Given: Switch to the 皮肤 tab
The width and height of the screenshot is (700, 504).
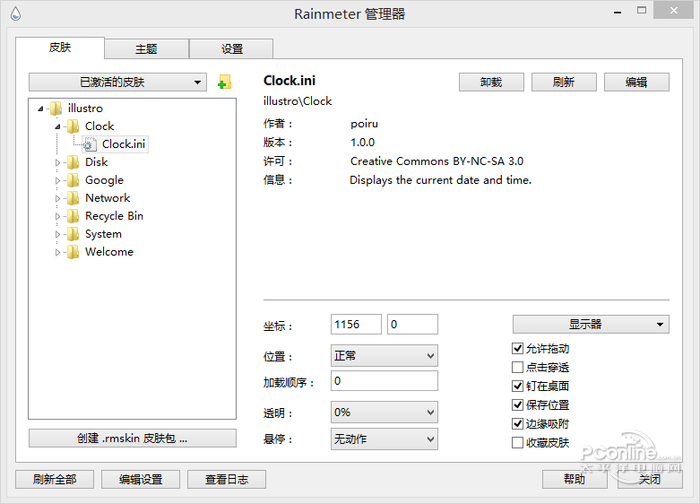Looking at the screenshot, I should (60, 47).
